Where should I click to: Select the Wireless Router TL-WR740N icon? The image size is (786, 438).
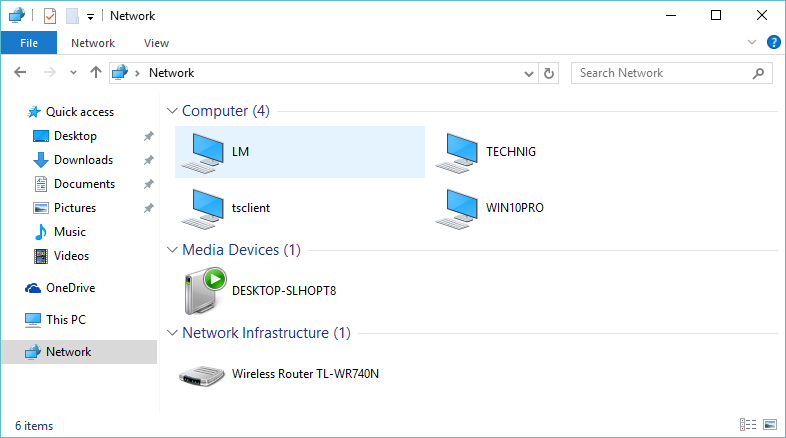click(202, 375)
